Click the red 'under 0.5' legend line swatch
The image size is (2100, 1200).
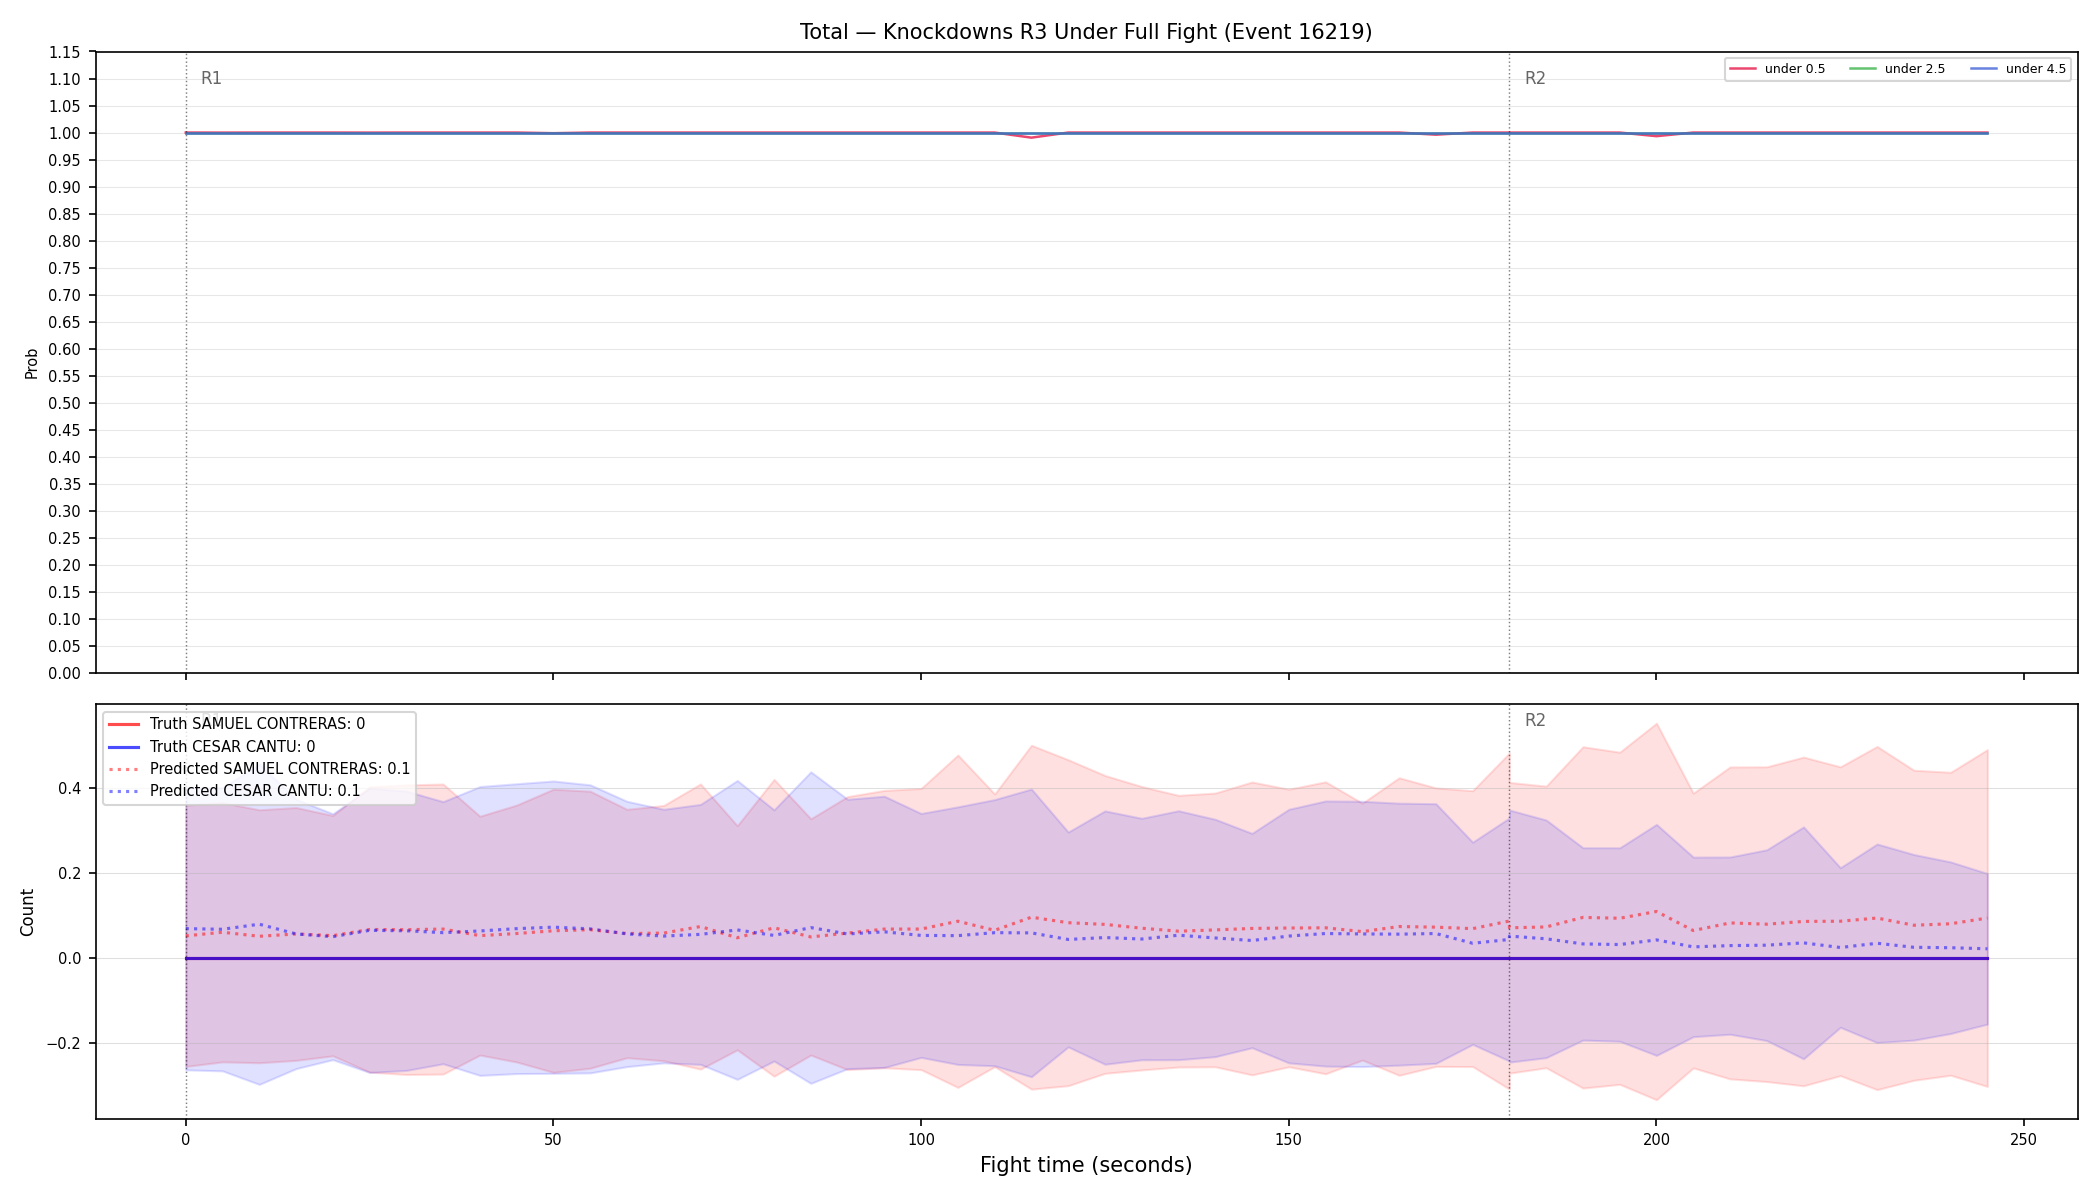[x=1743, y=69]
